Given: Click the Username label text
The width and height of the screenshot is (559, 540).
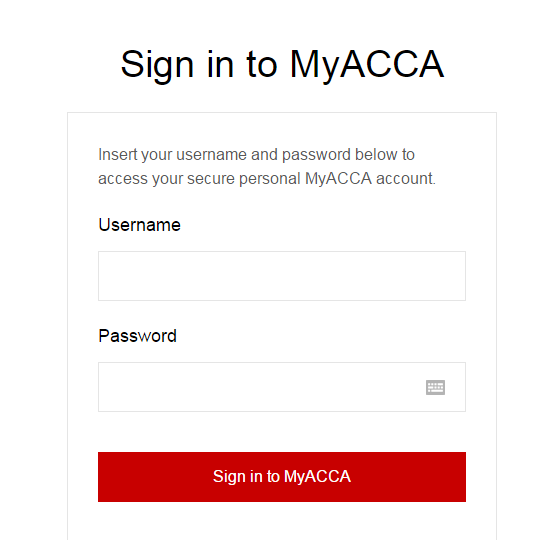Looking at the screenshot, I should tap(139, 225).
